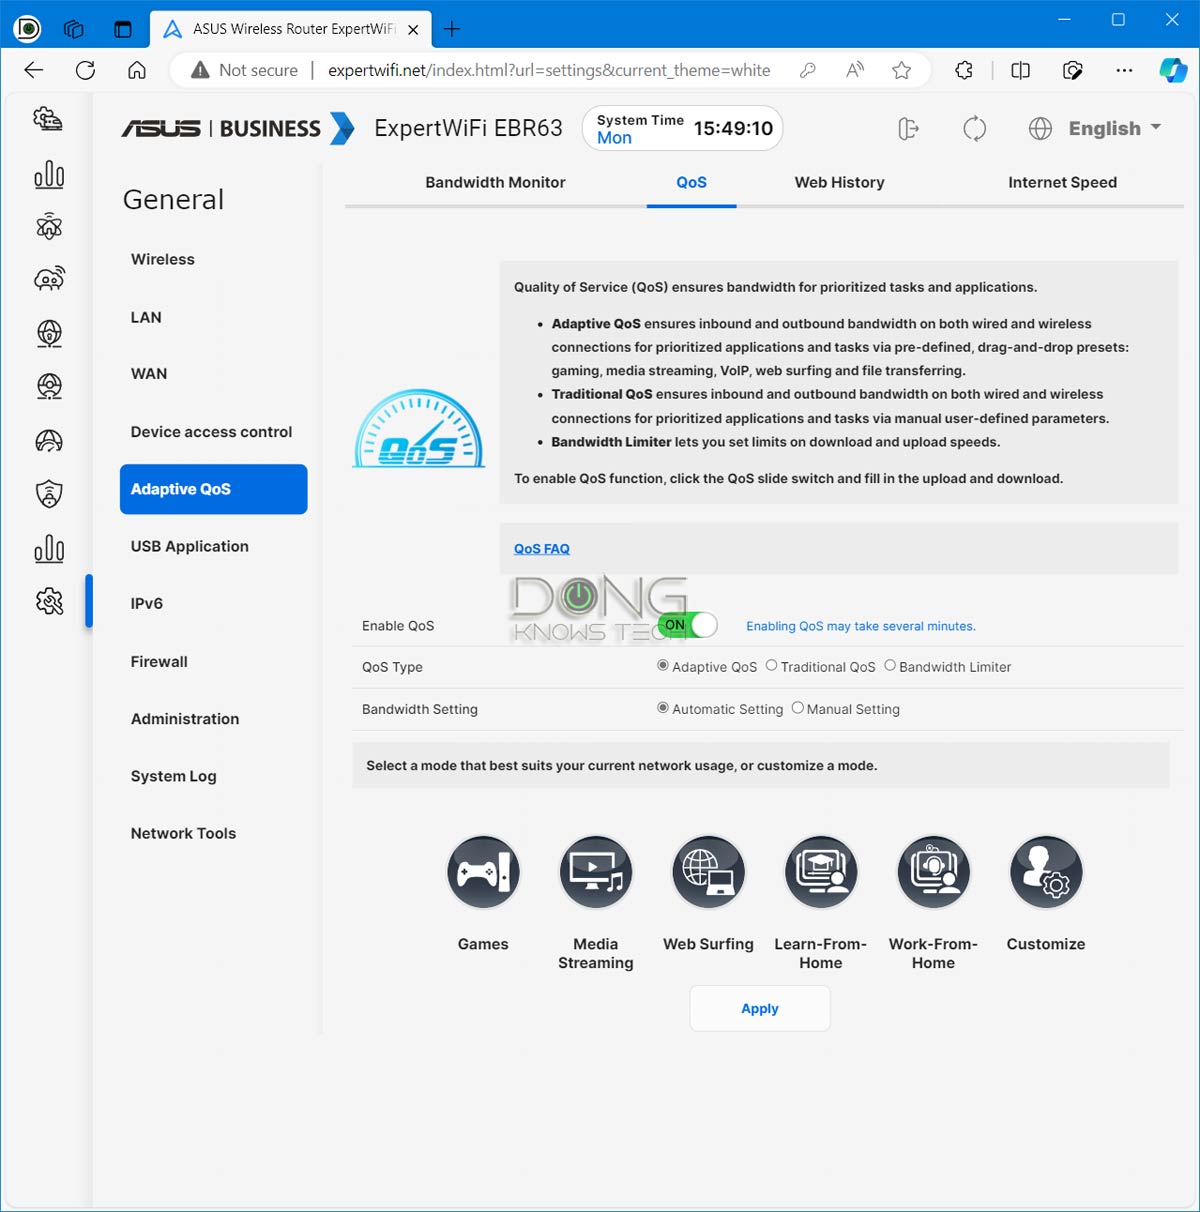Select the Work-From-Home mode icon
Image resolution: width=1200 pixels, height=1212 pixels.
pos(933,872)
